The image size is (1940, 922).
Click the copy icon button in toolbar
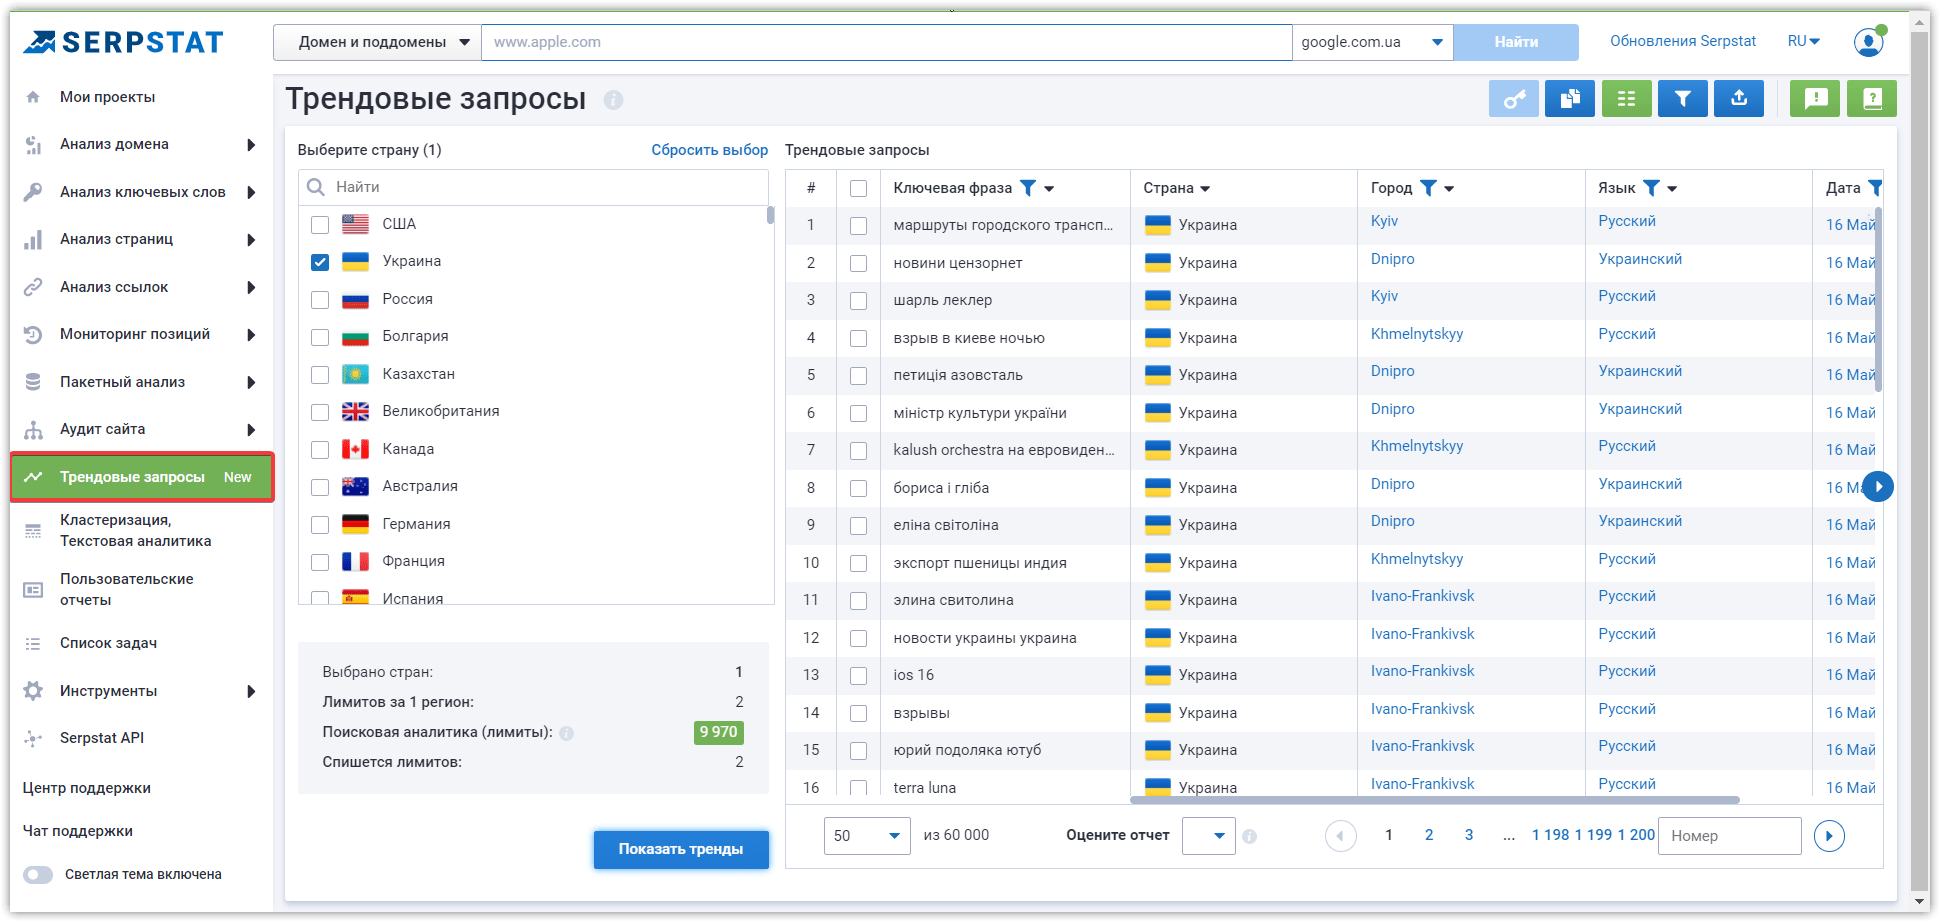(x=1570, y=99)
